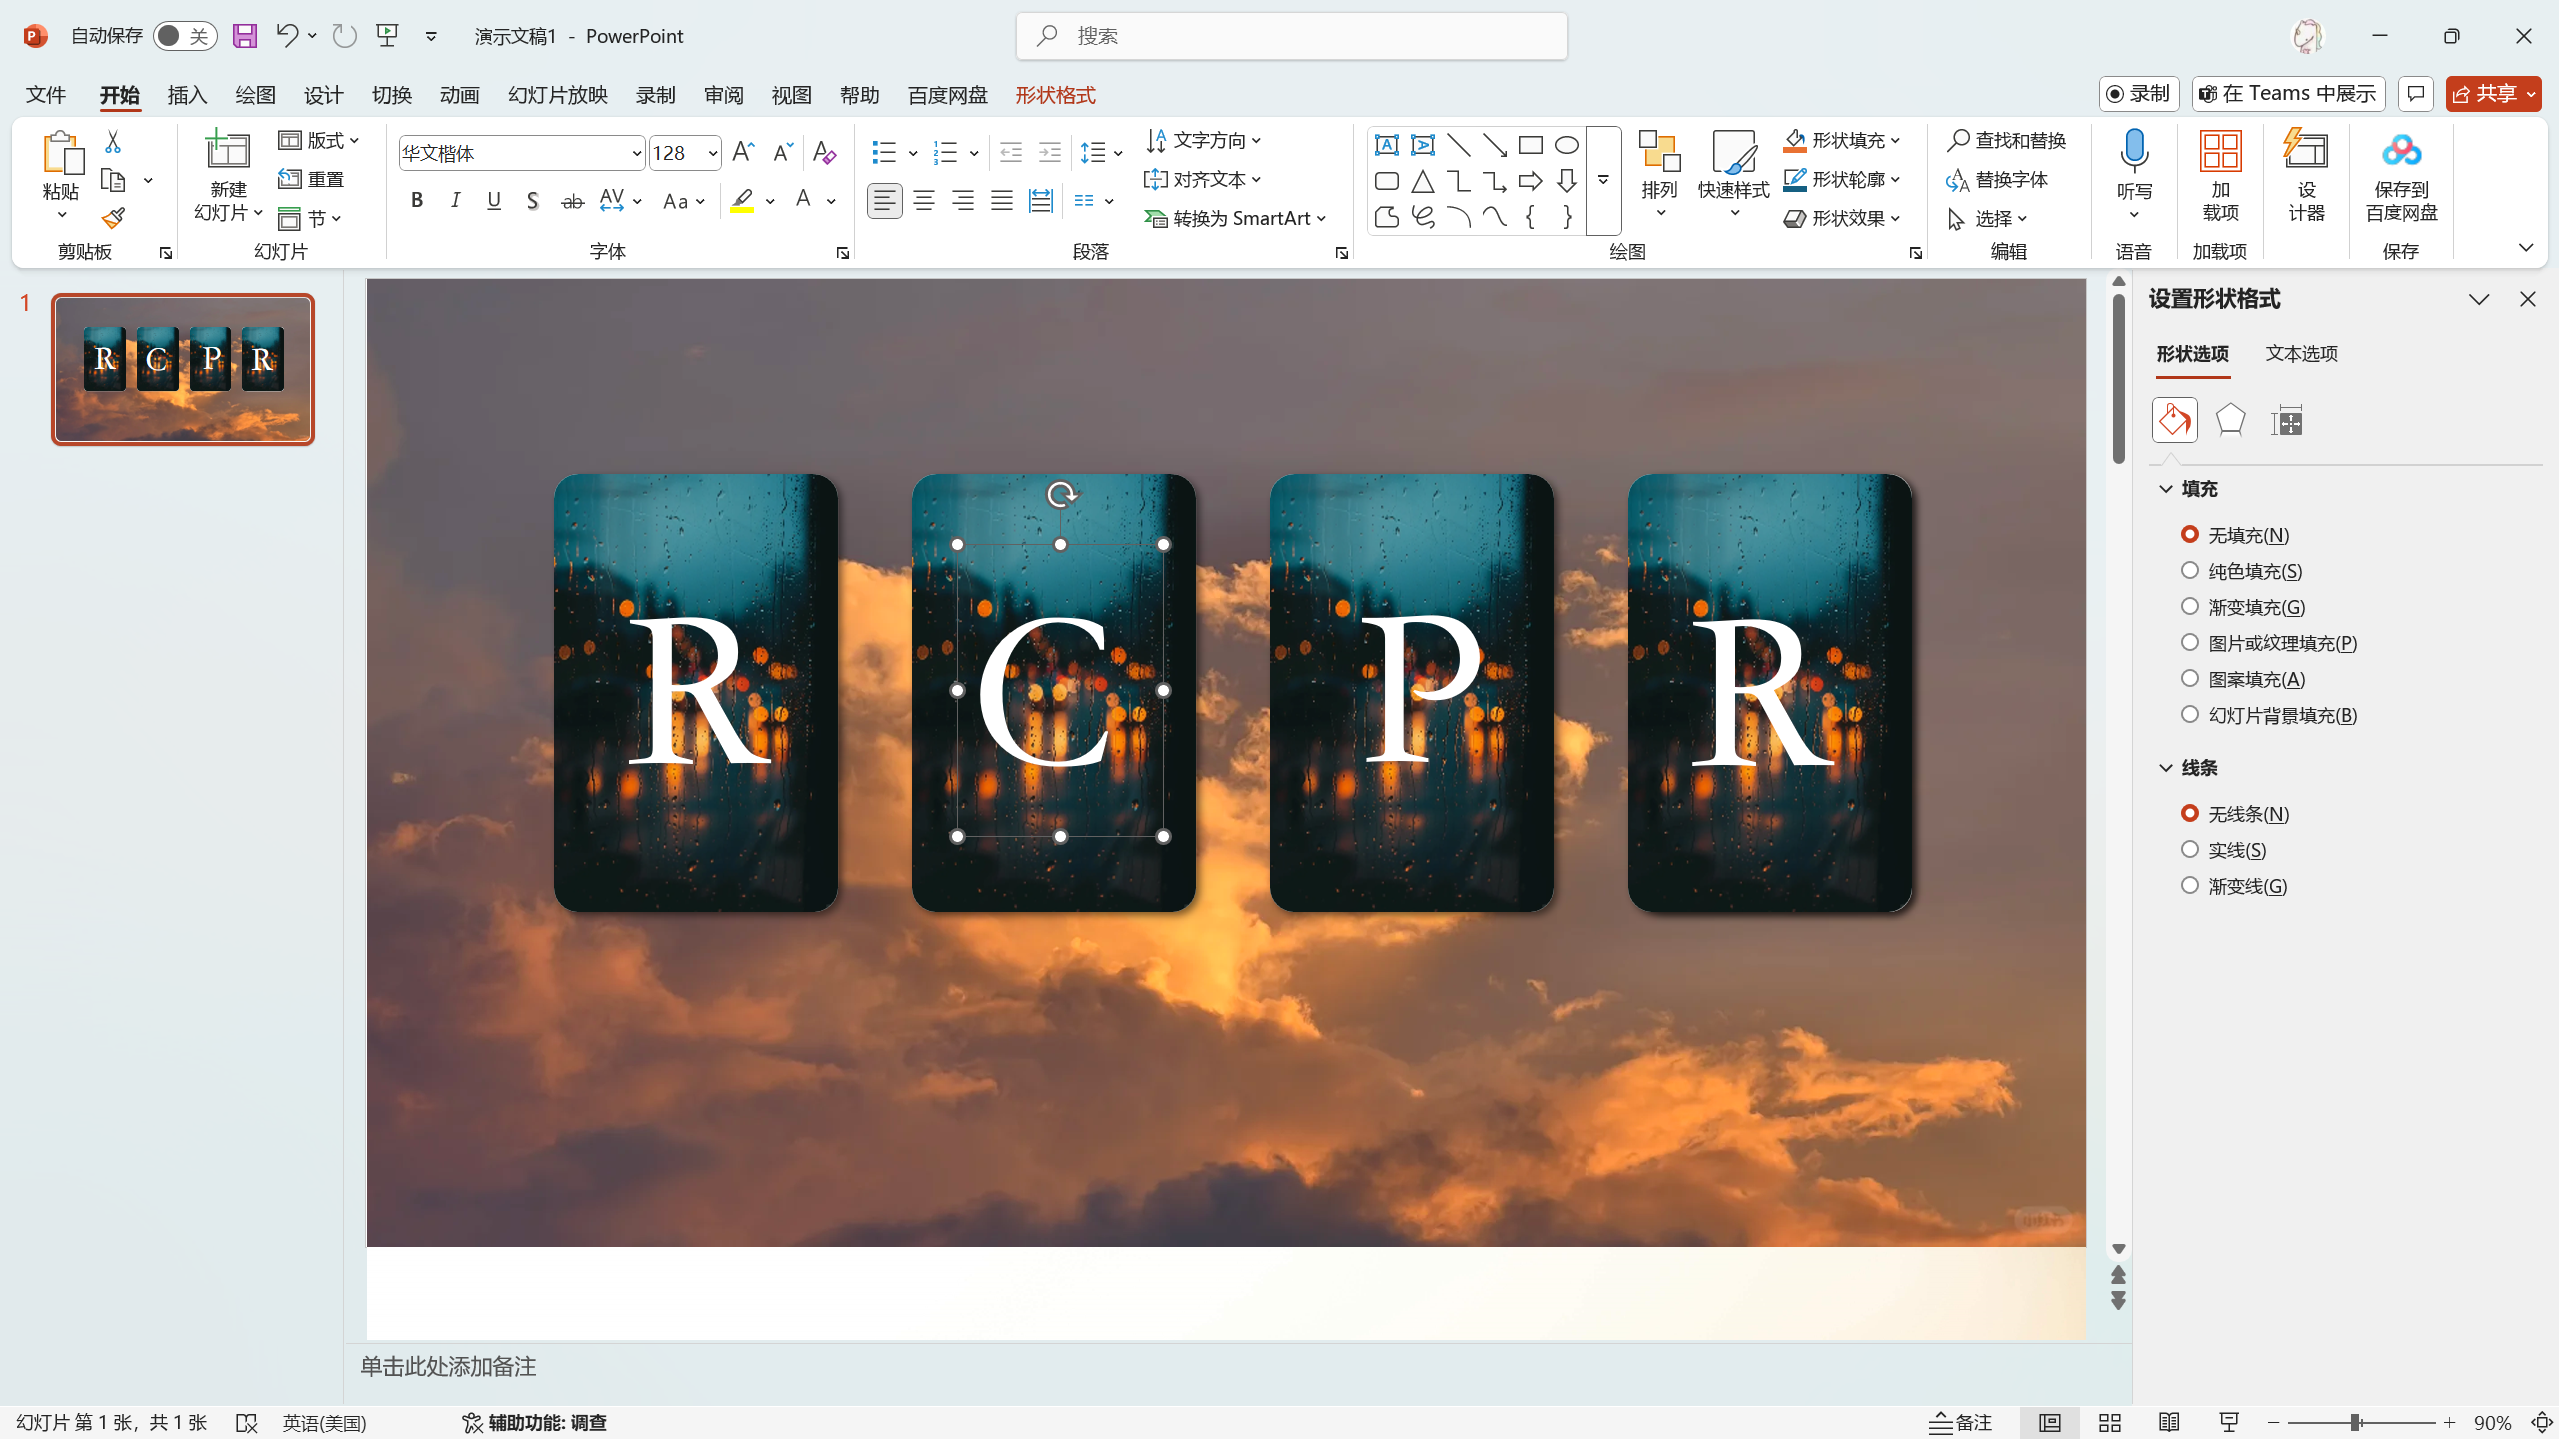
Task: Open Effects pentagon tab in pane
Action: pyautogui.click(x=2230, y=420)
